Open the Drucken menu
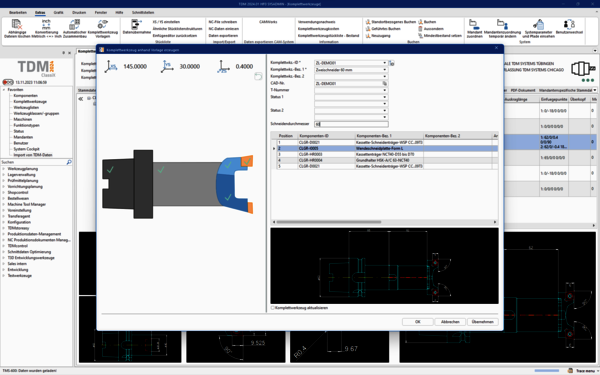 [x=79, y=13]
